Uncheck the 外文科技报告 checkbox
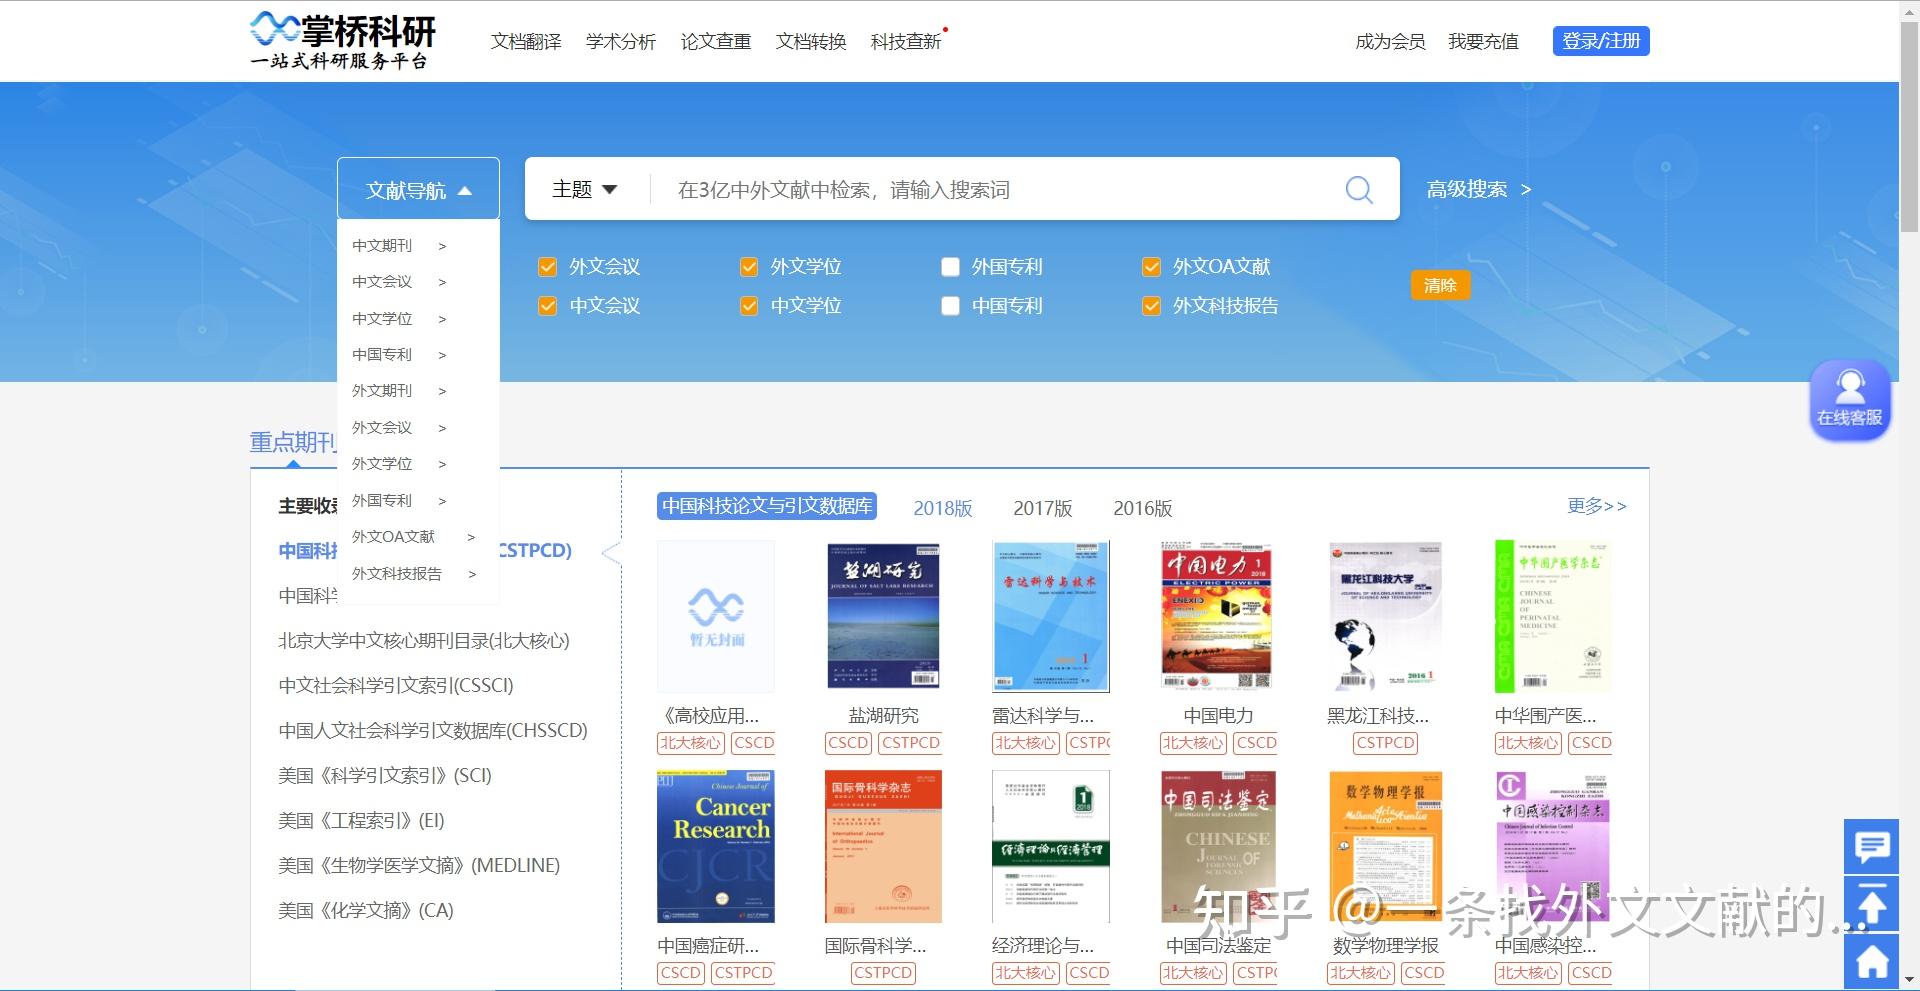The height and width of the screenshot is (991, 1920). coord(1151,305)
